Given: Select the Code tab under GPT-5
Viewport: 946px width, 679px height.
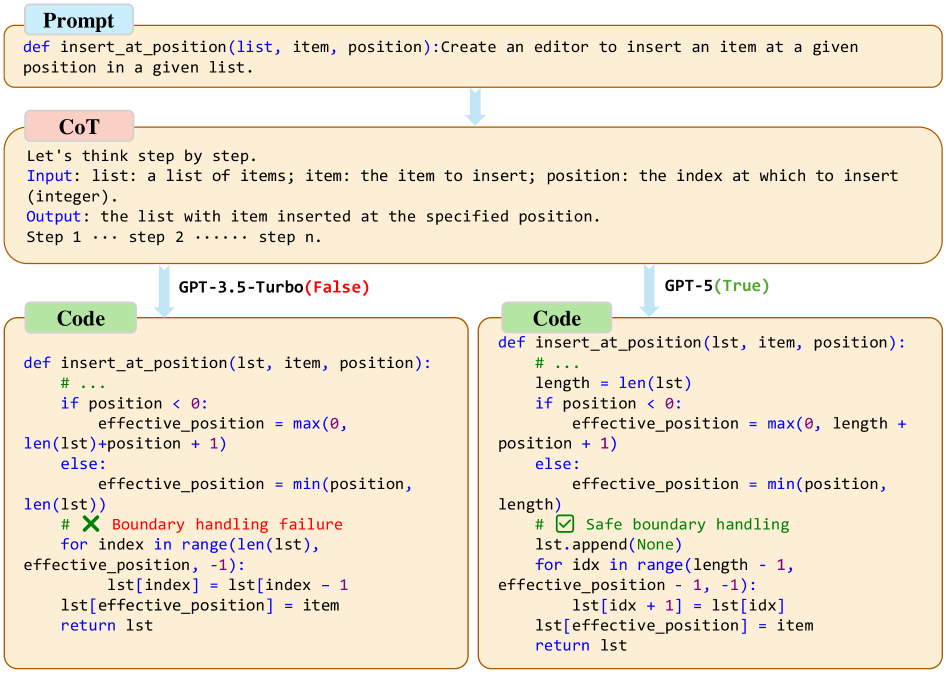Looking at the screenshot, I should pyautogui.click(x=557, y=318).
